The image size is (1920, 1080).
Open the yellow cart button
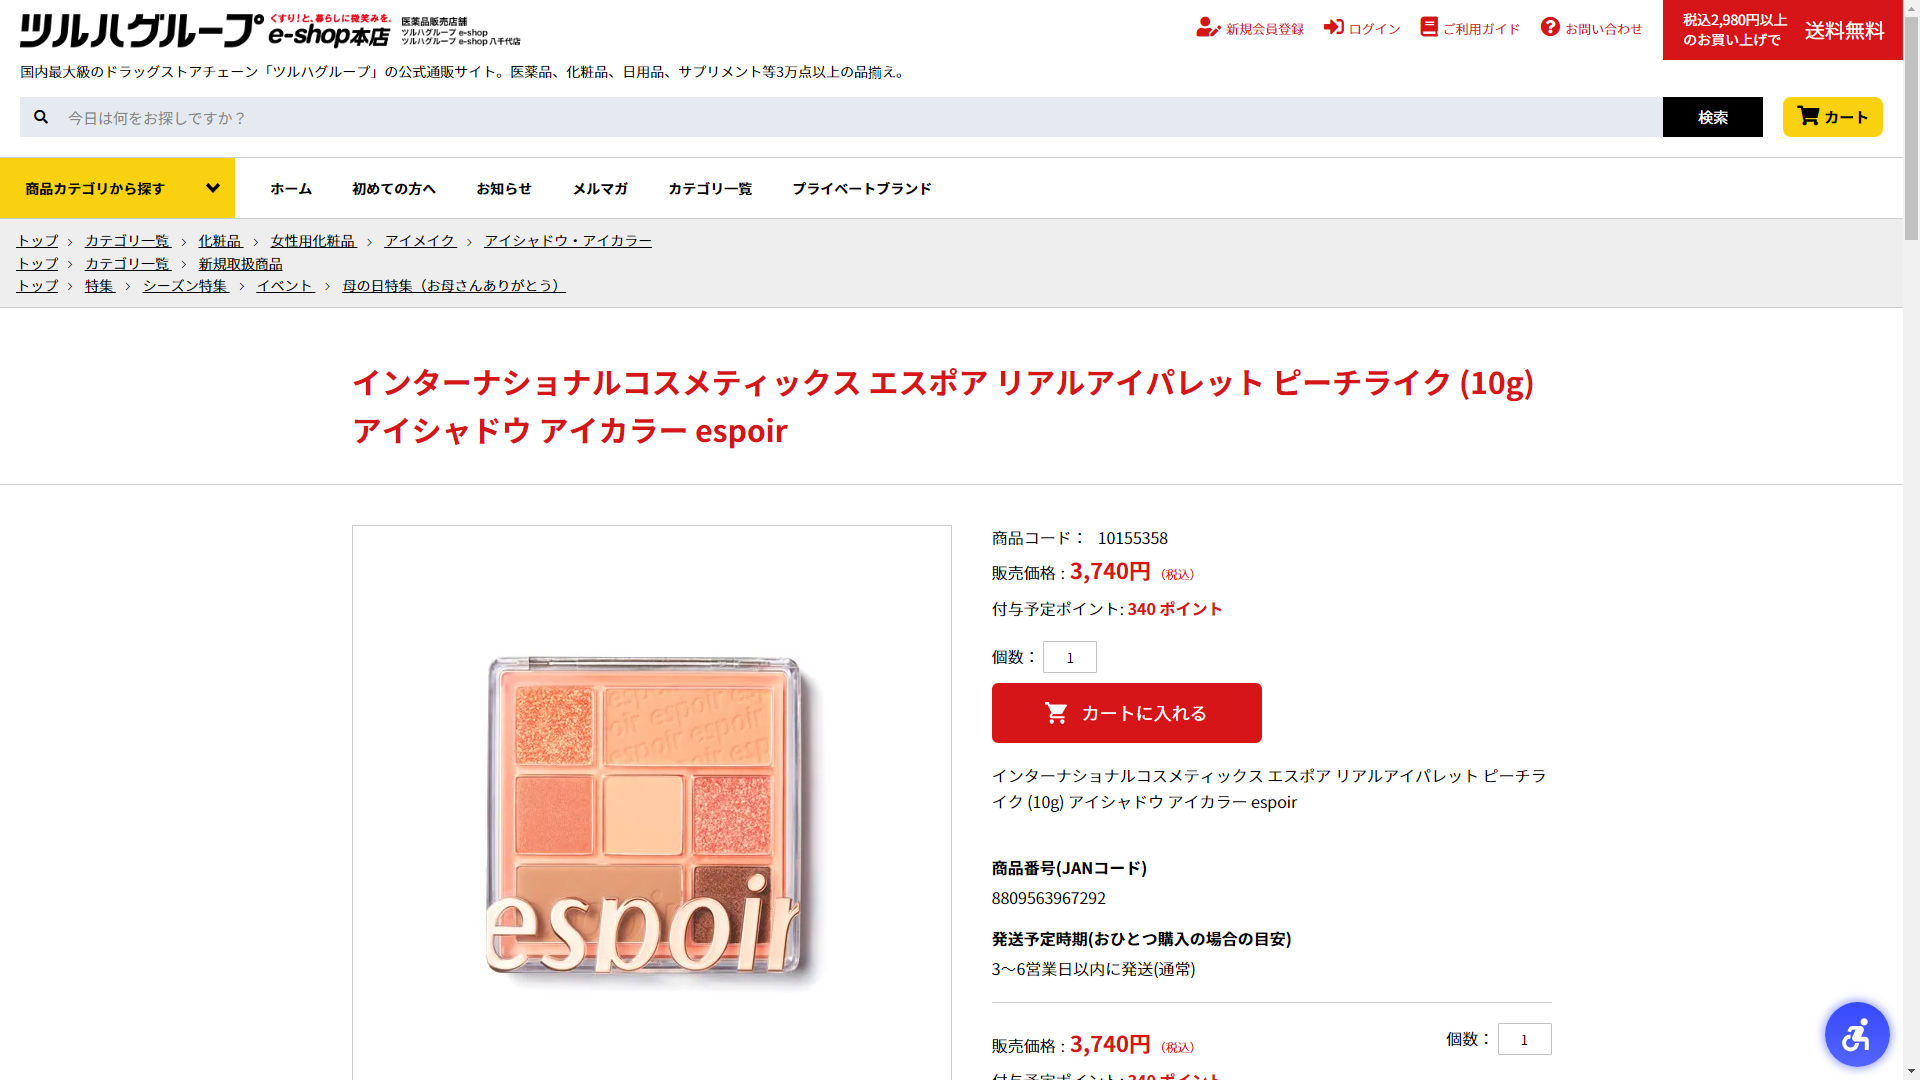(x=1832, y=117)
